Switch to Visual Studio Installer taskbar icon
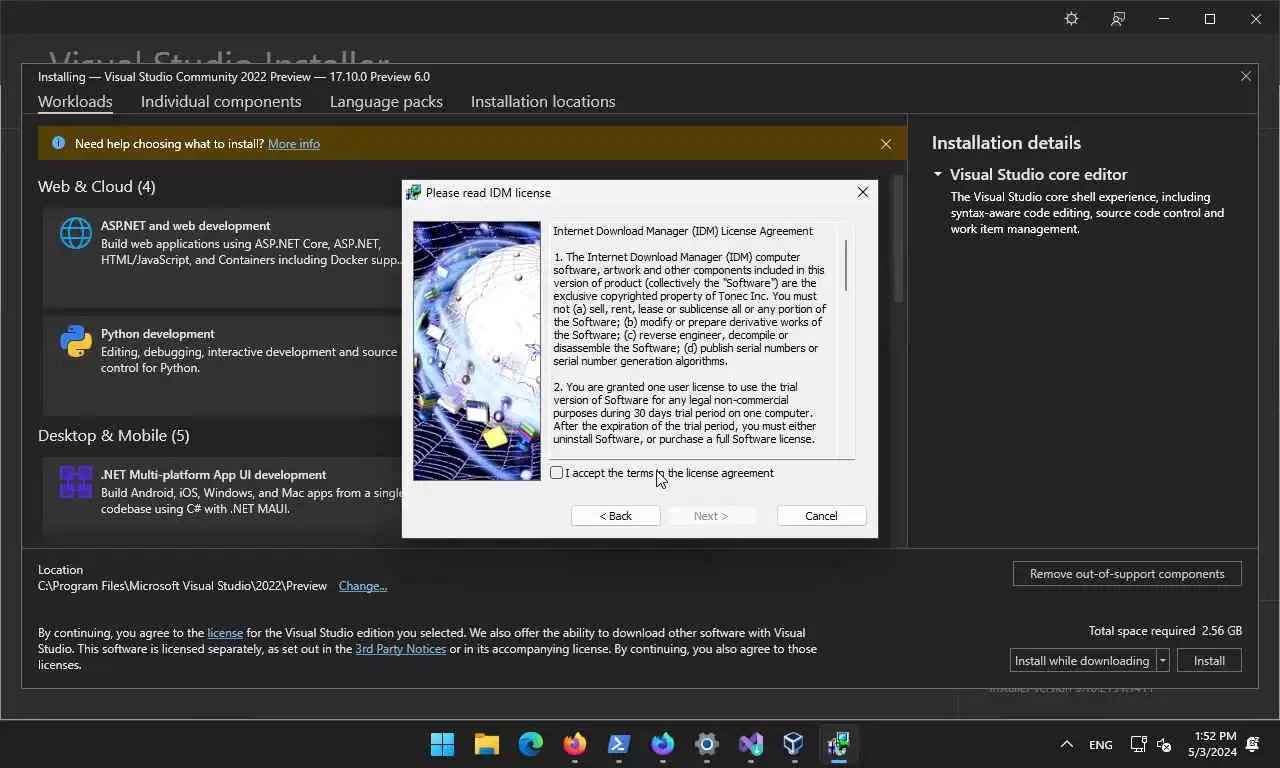Screen dimensions: 1280x768 coord(751,744)
